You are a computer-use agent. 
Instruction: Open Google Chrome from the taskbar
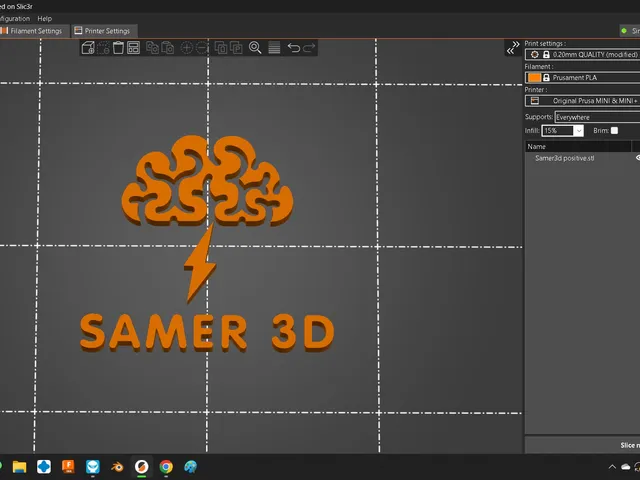[x=166, y=467]
